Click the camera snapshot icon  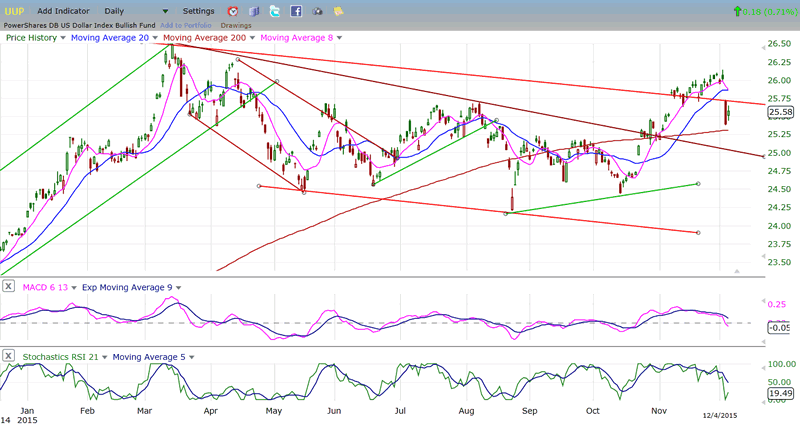(x=318, y=11)
